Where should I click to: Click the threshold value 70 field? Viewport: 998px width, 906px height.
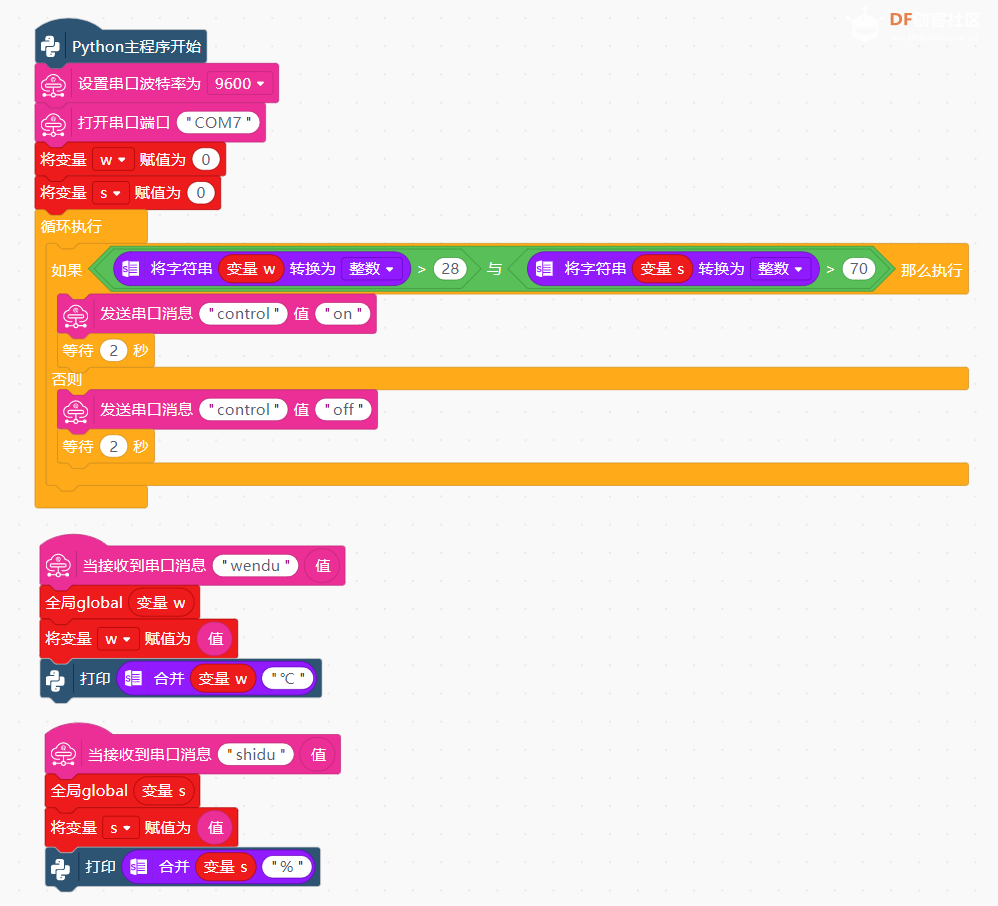857,269
